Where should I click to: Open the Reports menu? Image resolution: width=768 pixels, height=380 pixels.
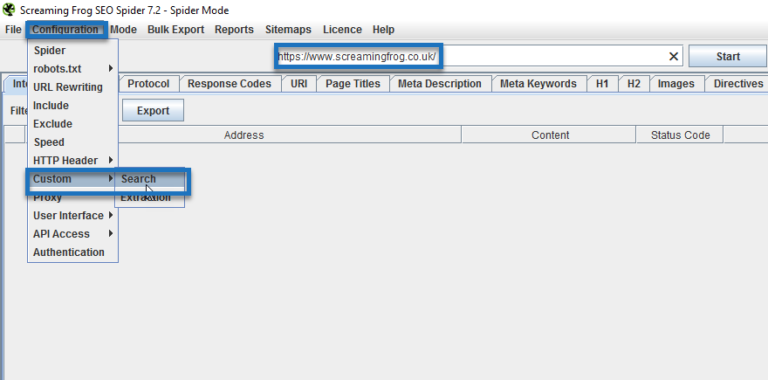click(x=234, y=29)
